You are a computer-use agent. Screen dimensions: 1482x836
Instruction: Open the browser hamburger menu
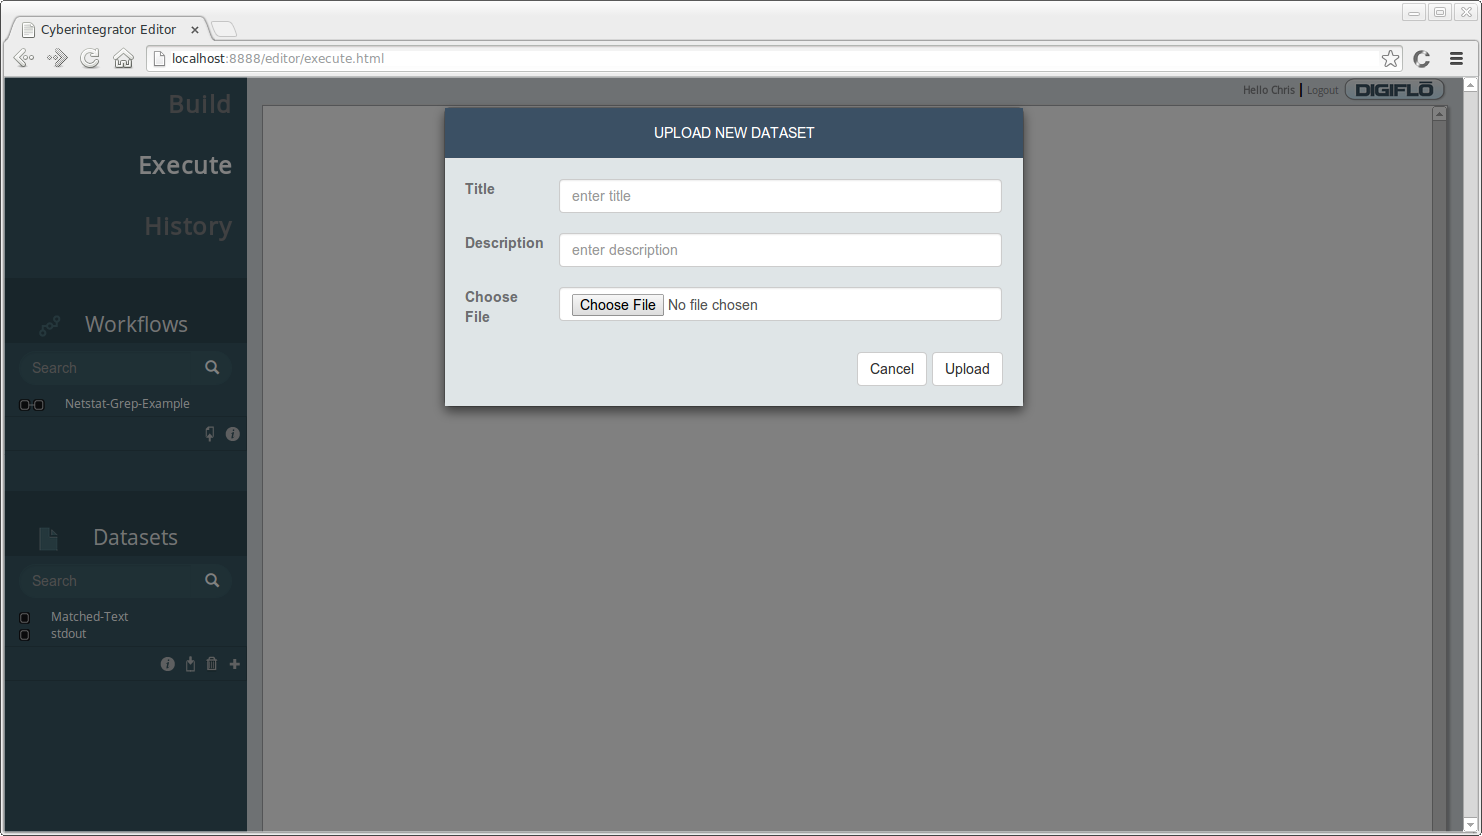coord(1456,58)
